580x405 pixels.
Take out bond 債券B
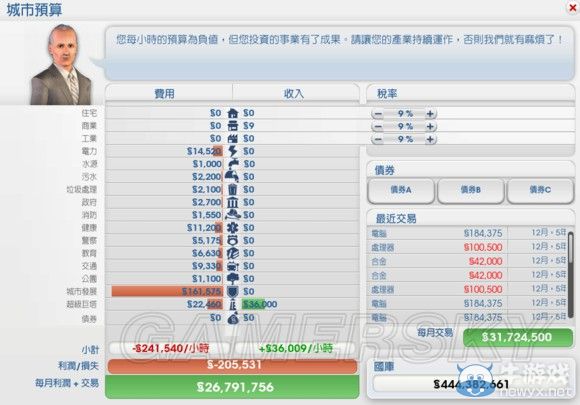pyautogui.click(x=471, y=190)
